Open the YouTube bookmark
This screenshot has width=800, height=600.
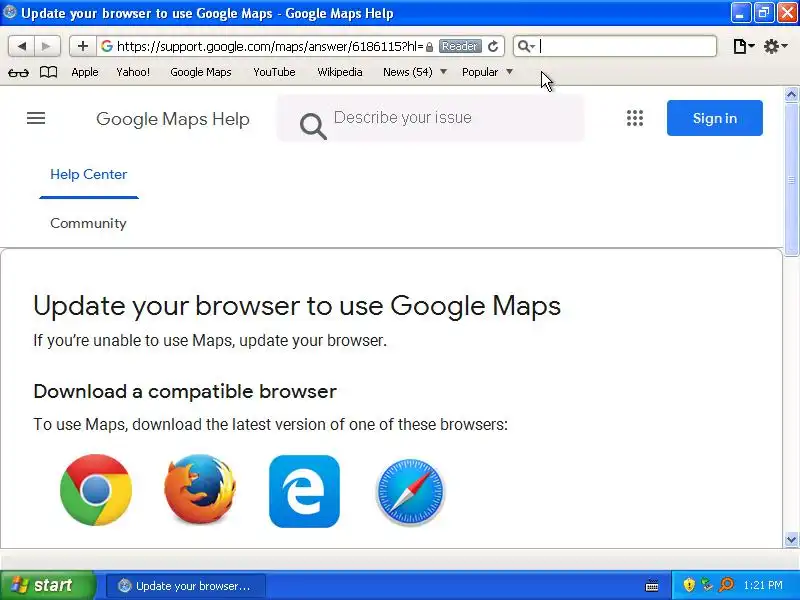click(274, 72)
